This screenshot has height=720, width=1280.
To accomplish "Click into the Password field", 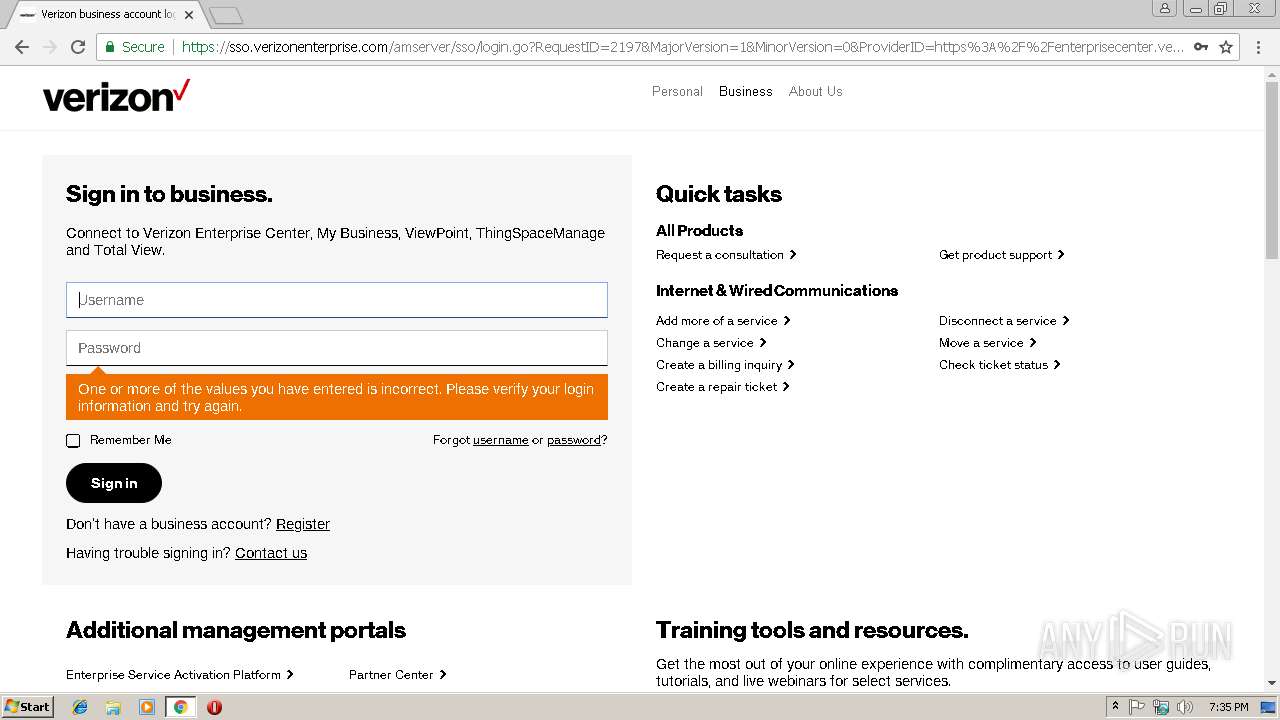I will [x=337, y=348].
